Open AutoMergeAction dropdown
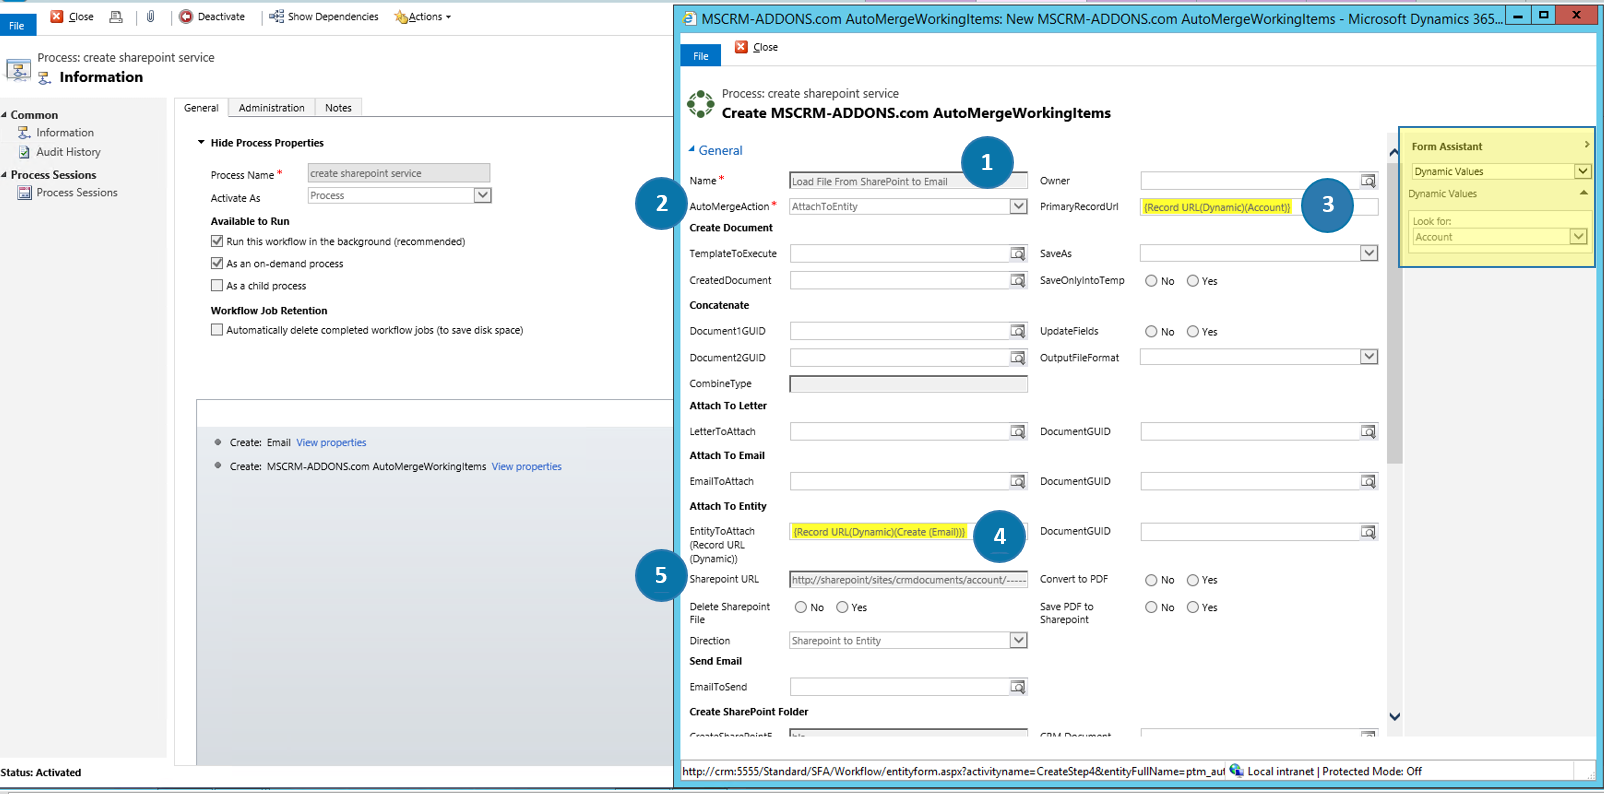This screenshot has width=1604, height=794. click(1018, 206)
